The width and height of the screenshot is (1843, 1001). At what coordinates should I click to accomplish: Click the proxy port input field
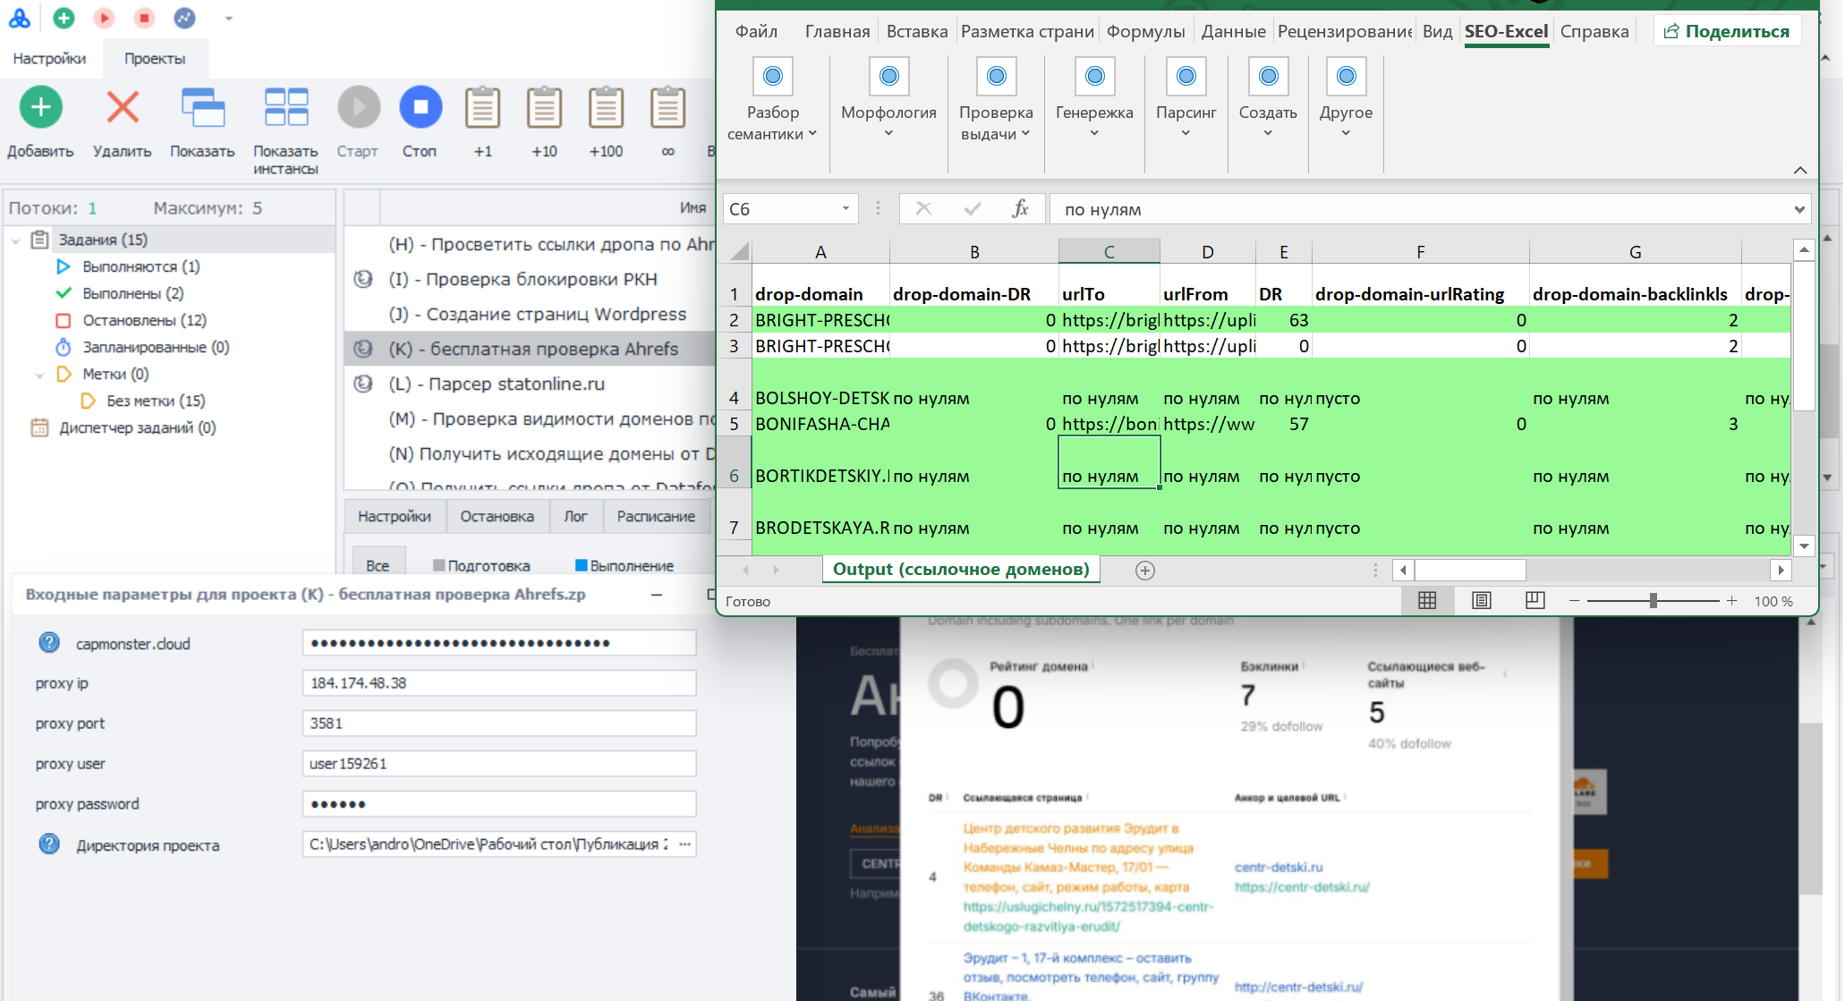tap(499, 723)
